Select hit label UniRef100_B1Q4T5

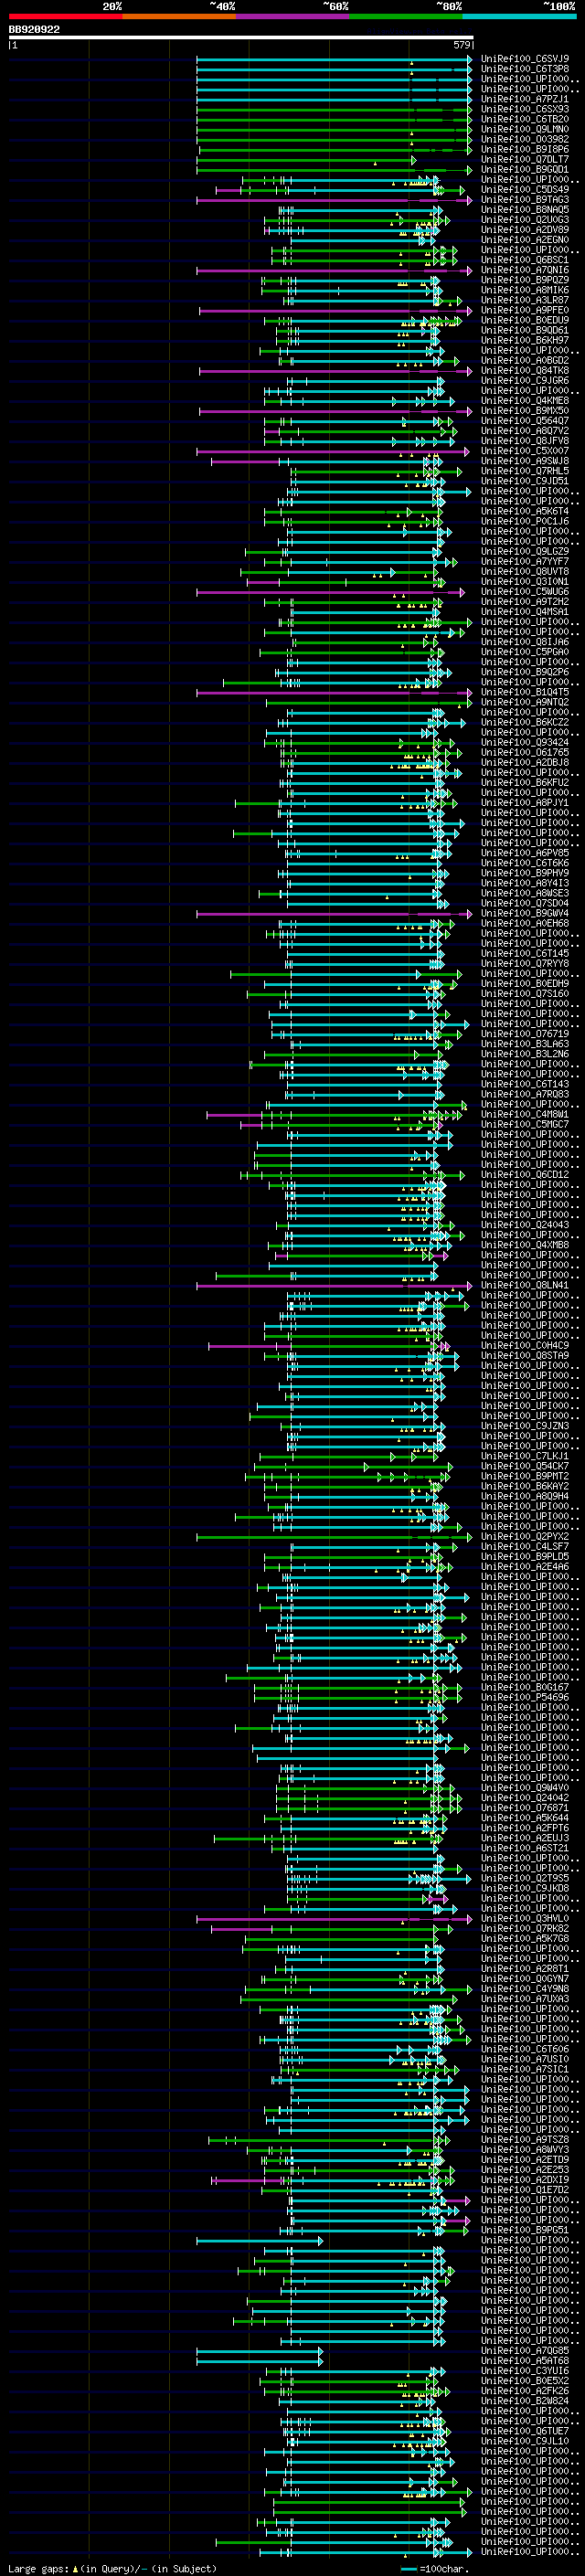pyautogui.click(x=525, y=692)
